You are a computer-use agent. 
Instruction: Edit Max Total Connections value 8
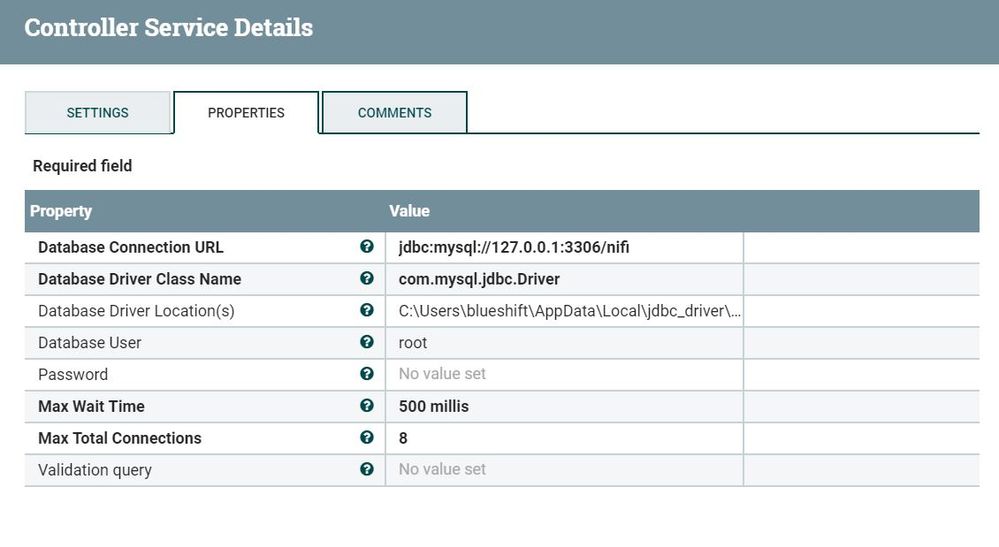(564, 438)
